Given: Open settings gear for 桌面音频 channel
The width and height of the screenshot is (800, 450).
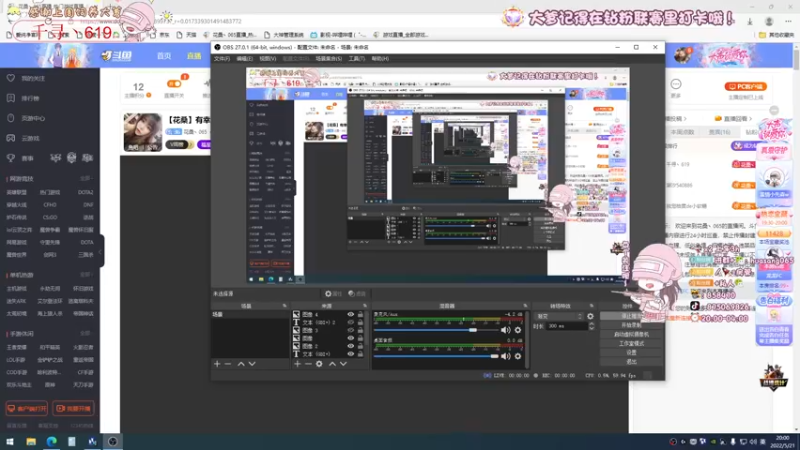Looking at the screenshot, I should [x=518, y=356].
